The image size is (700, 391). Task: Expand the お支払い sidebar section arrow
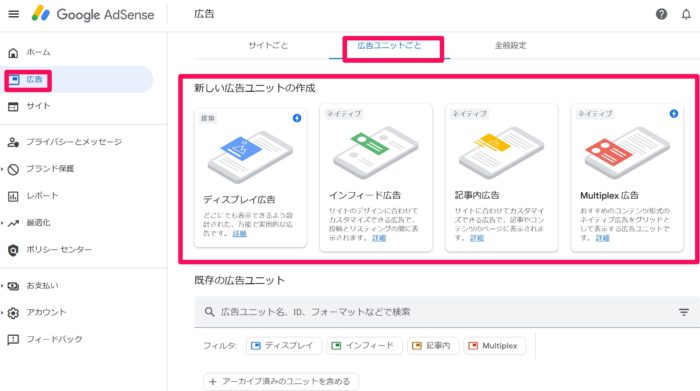point(2,286)
